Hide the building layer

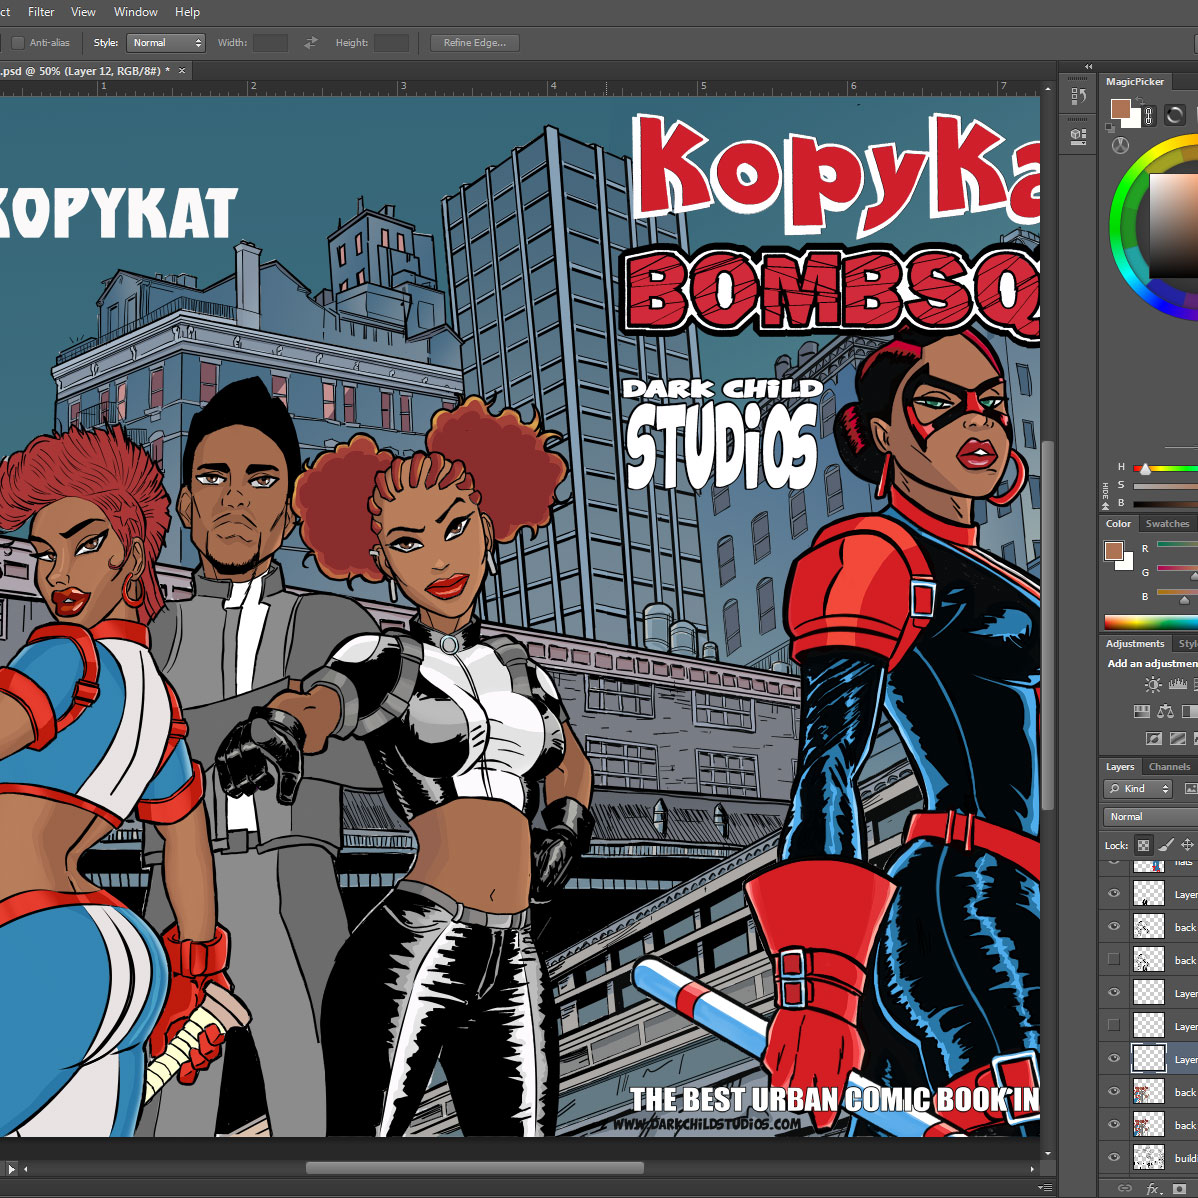click(1114, 1157)
